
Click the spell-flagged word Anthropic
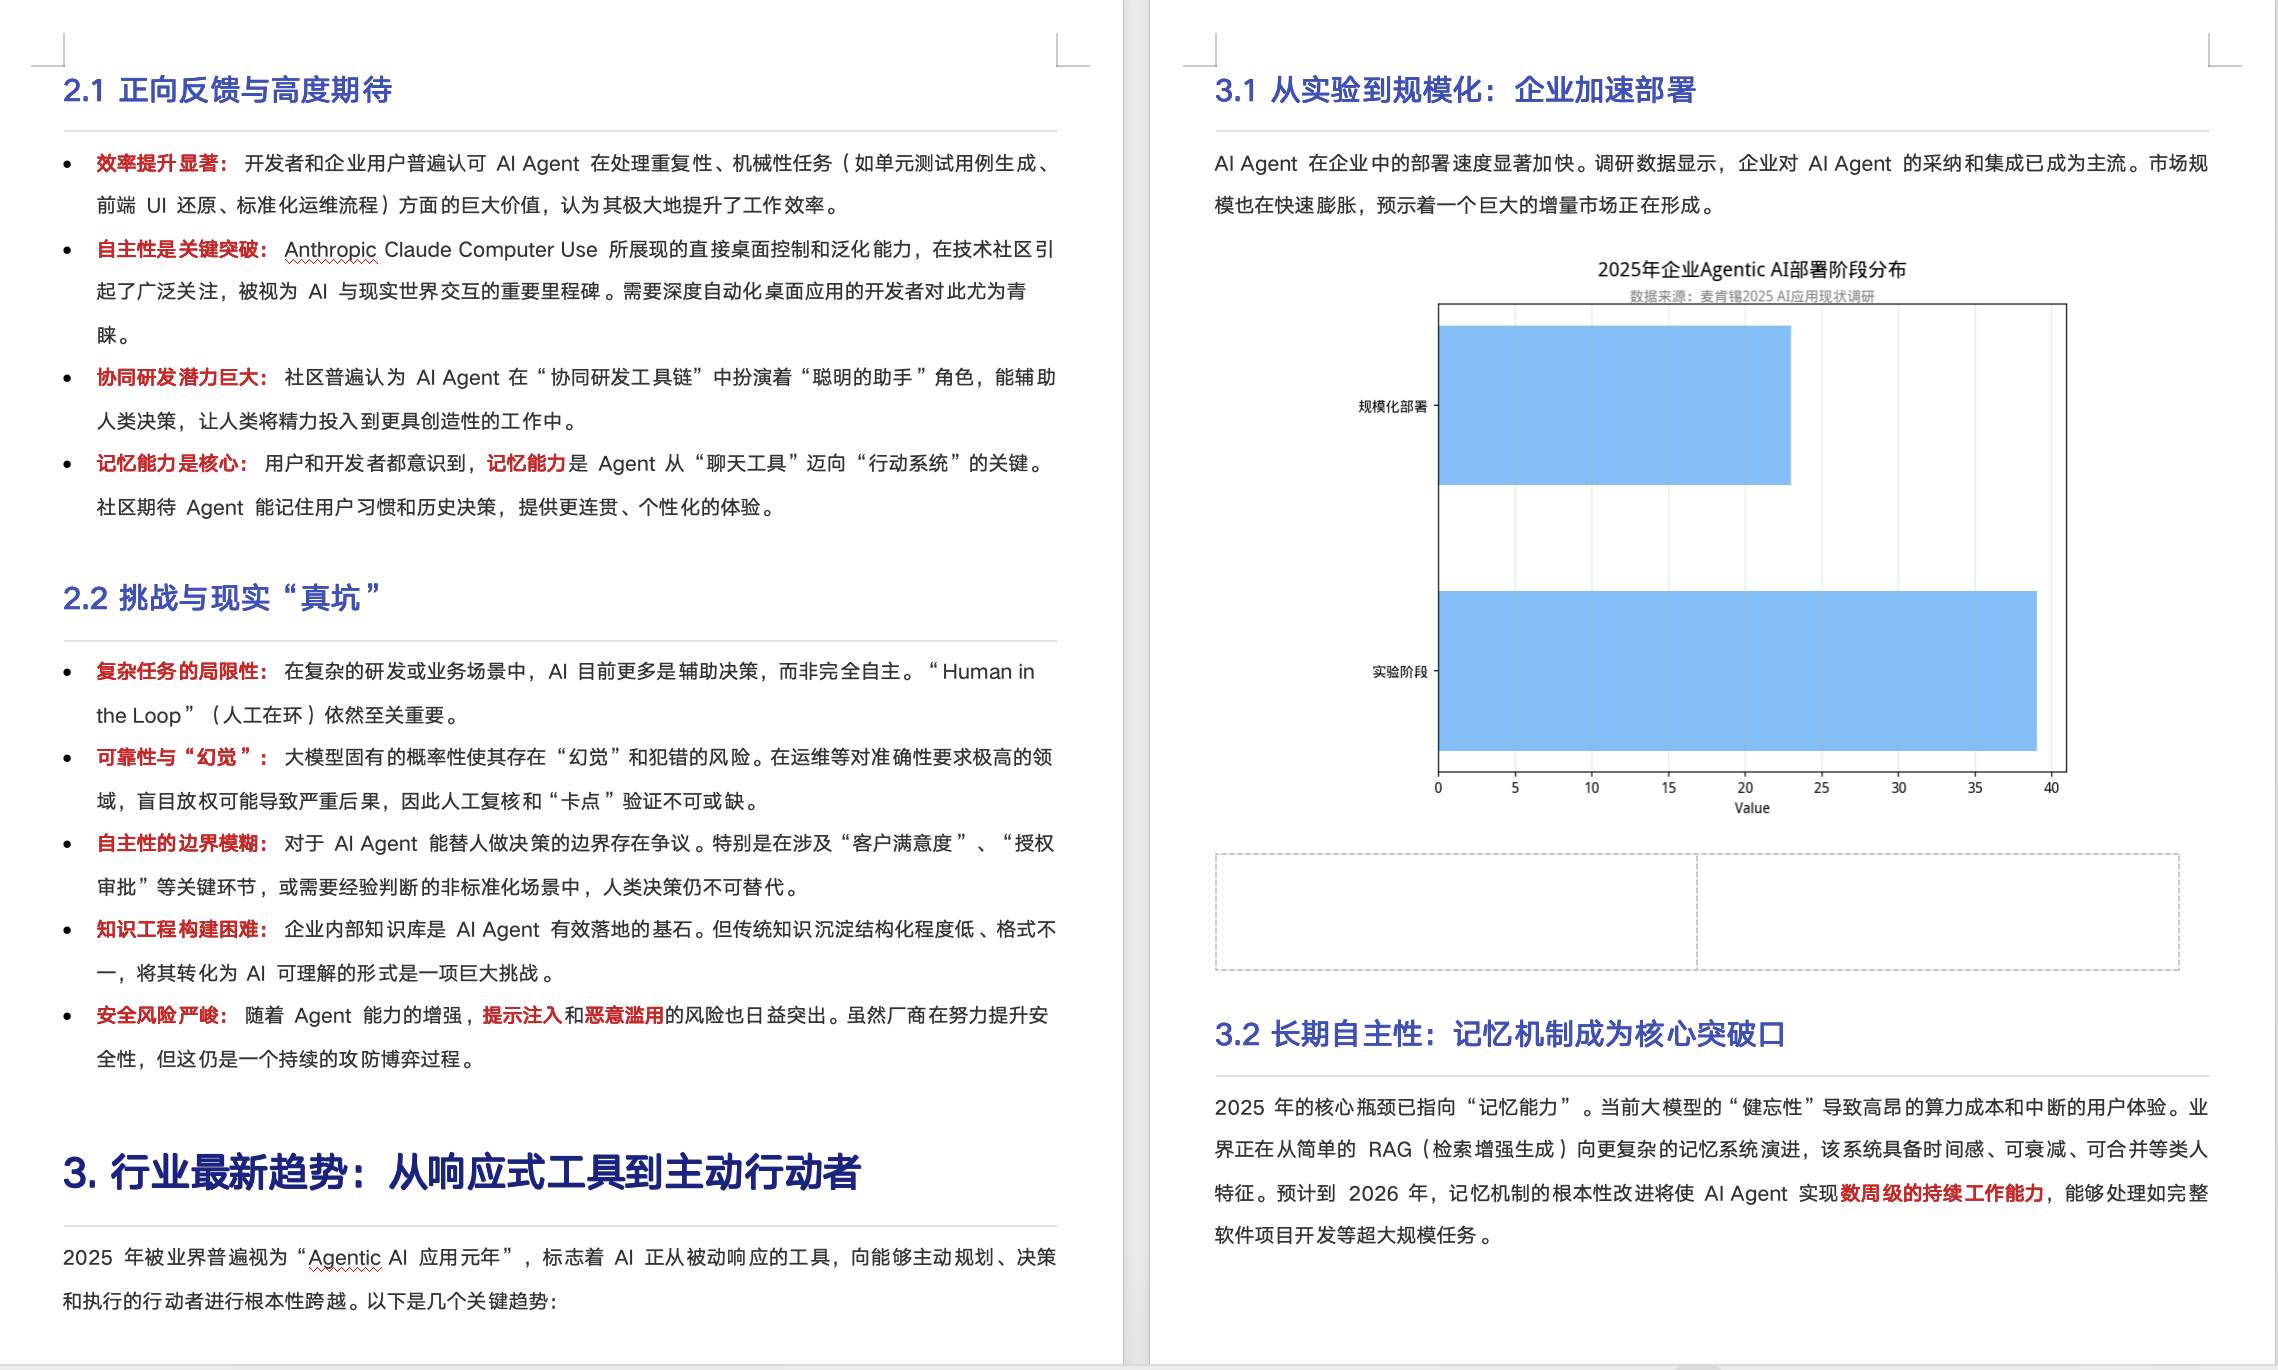point(328,249)
